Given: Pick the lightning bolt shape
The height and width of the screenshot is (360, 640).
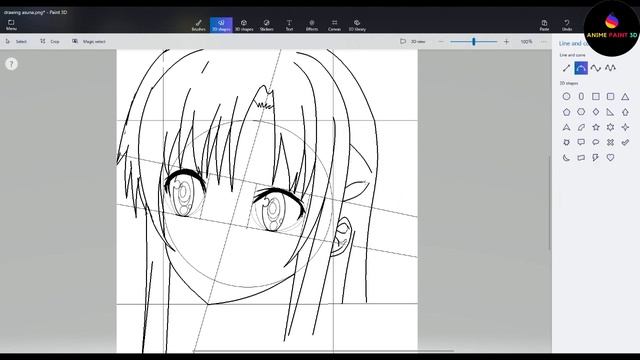Looking at the screenshot, I should (x=596, y=158).
